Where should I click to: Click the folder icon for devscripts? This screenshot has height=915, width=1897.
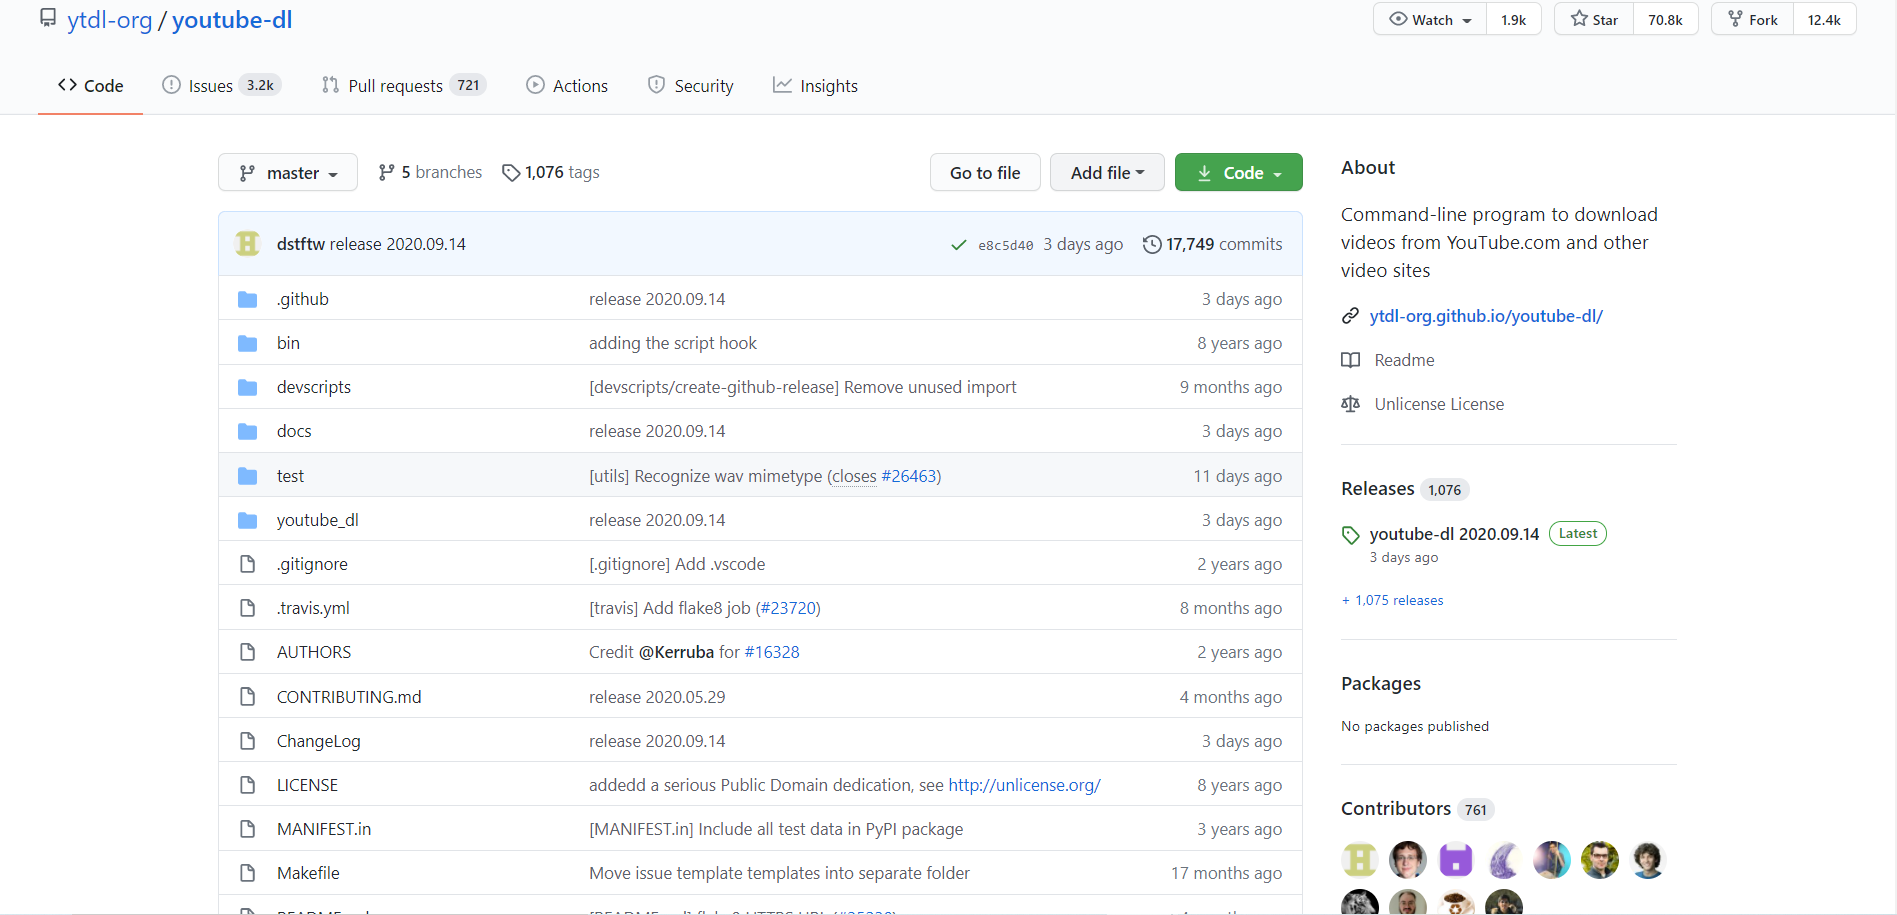(247, 387)
